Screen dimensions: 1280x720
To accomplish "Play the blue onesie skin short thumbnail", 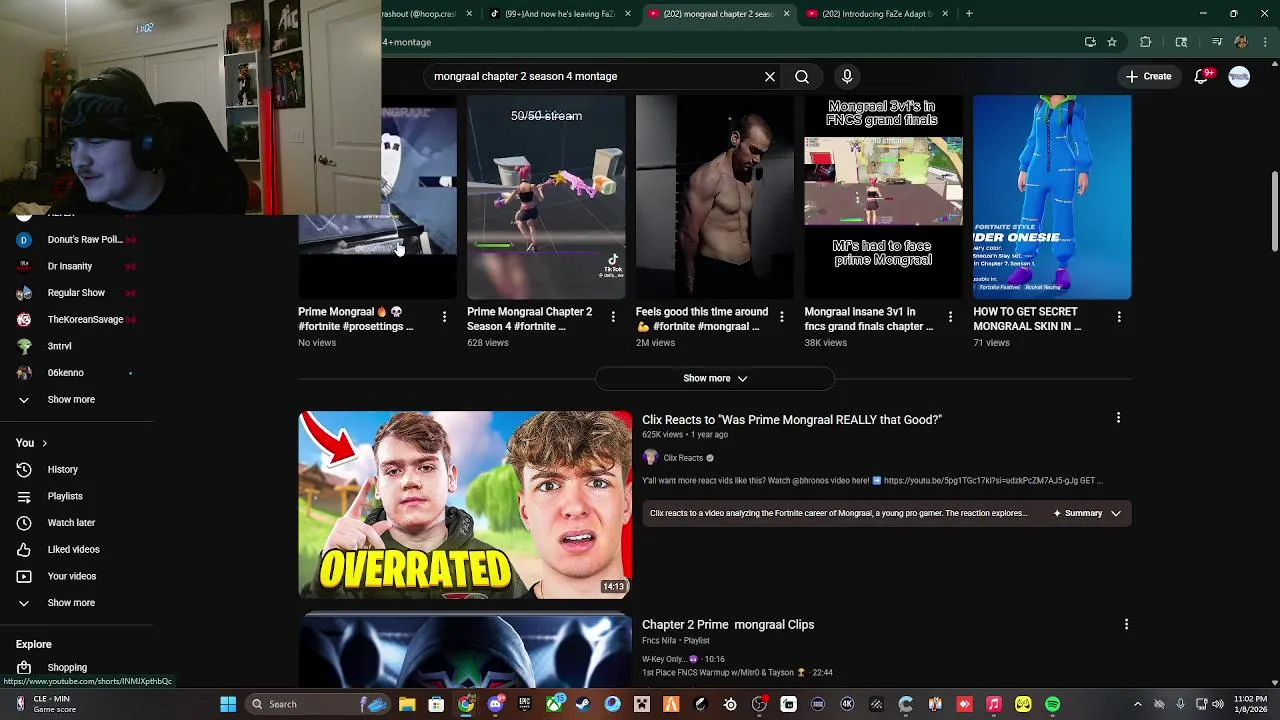I will point(1052,197).
